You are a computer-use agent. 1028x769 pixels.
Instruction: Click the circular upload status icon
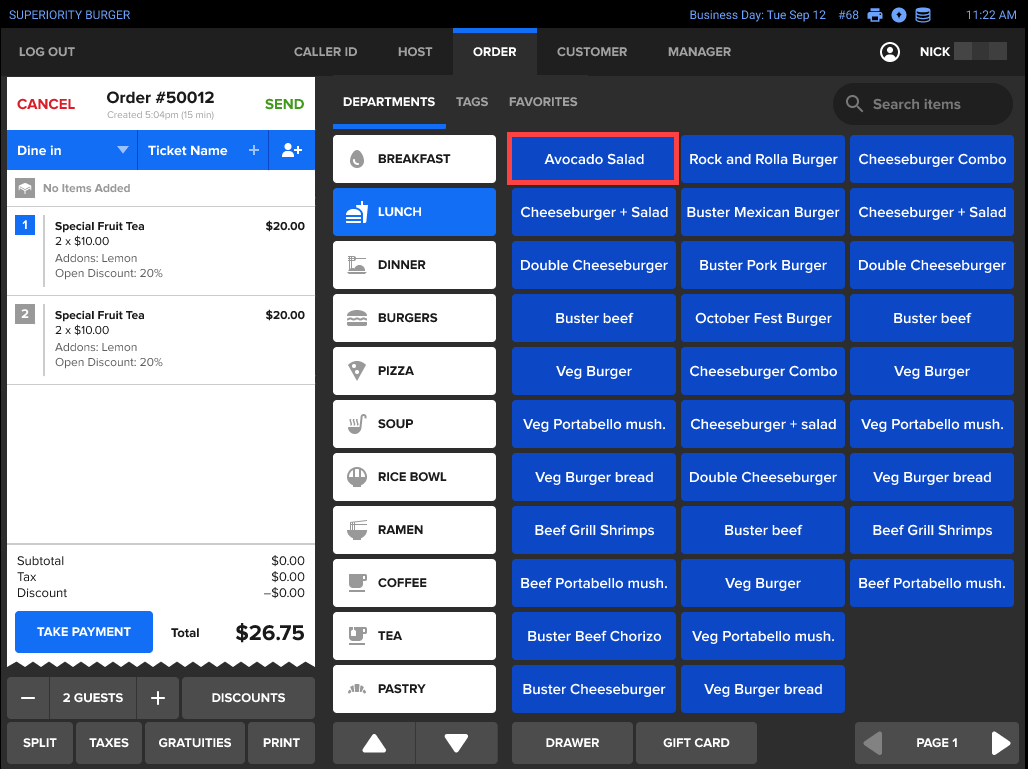click(x=899, y=15)
